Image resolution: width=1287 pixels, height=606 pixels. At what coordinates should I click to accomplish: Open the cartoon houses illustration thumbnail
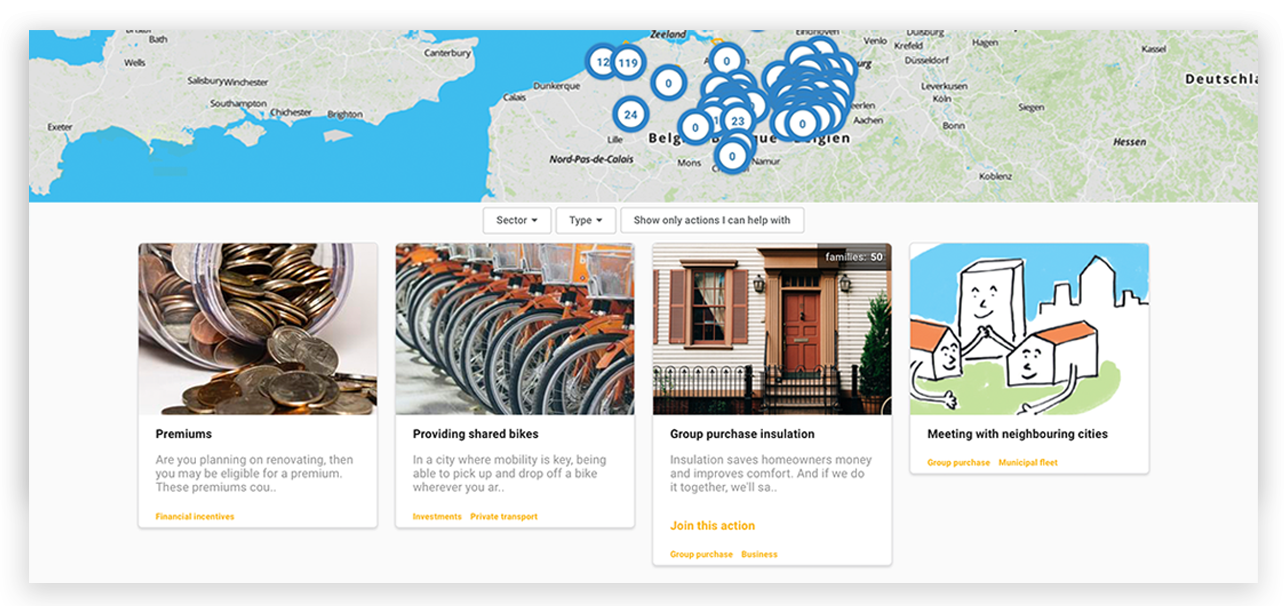click(x=1029, y=329)
